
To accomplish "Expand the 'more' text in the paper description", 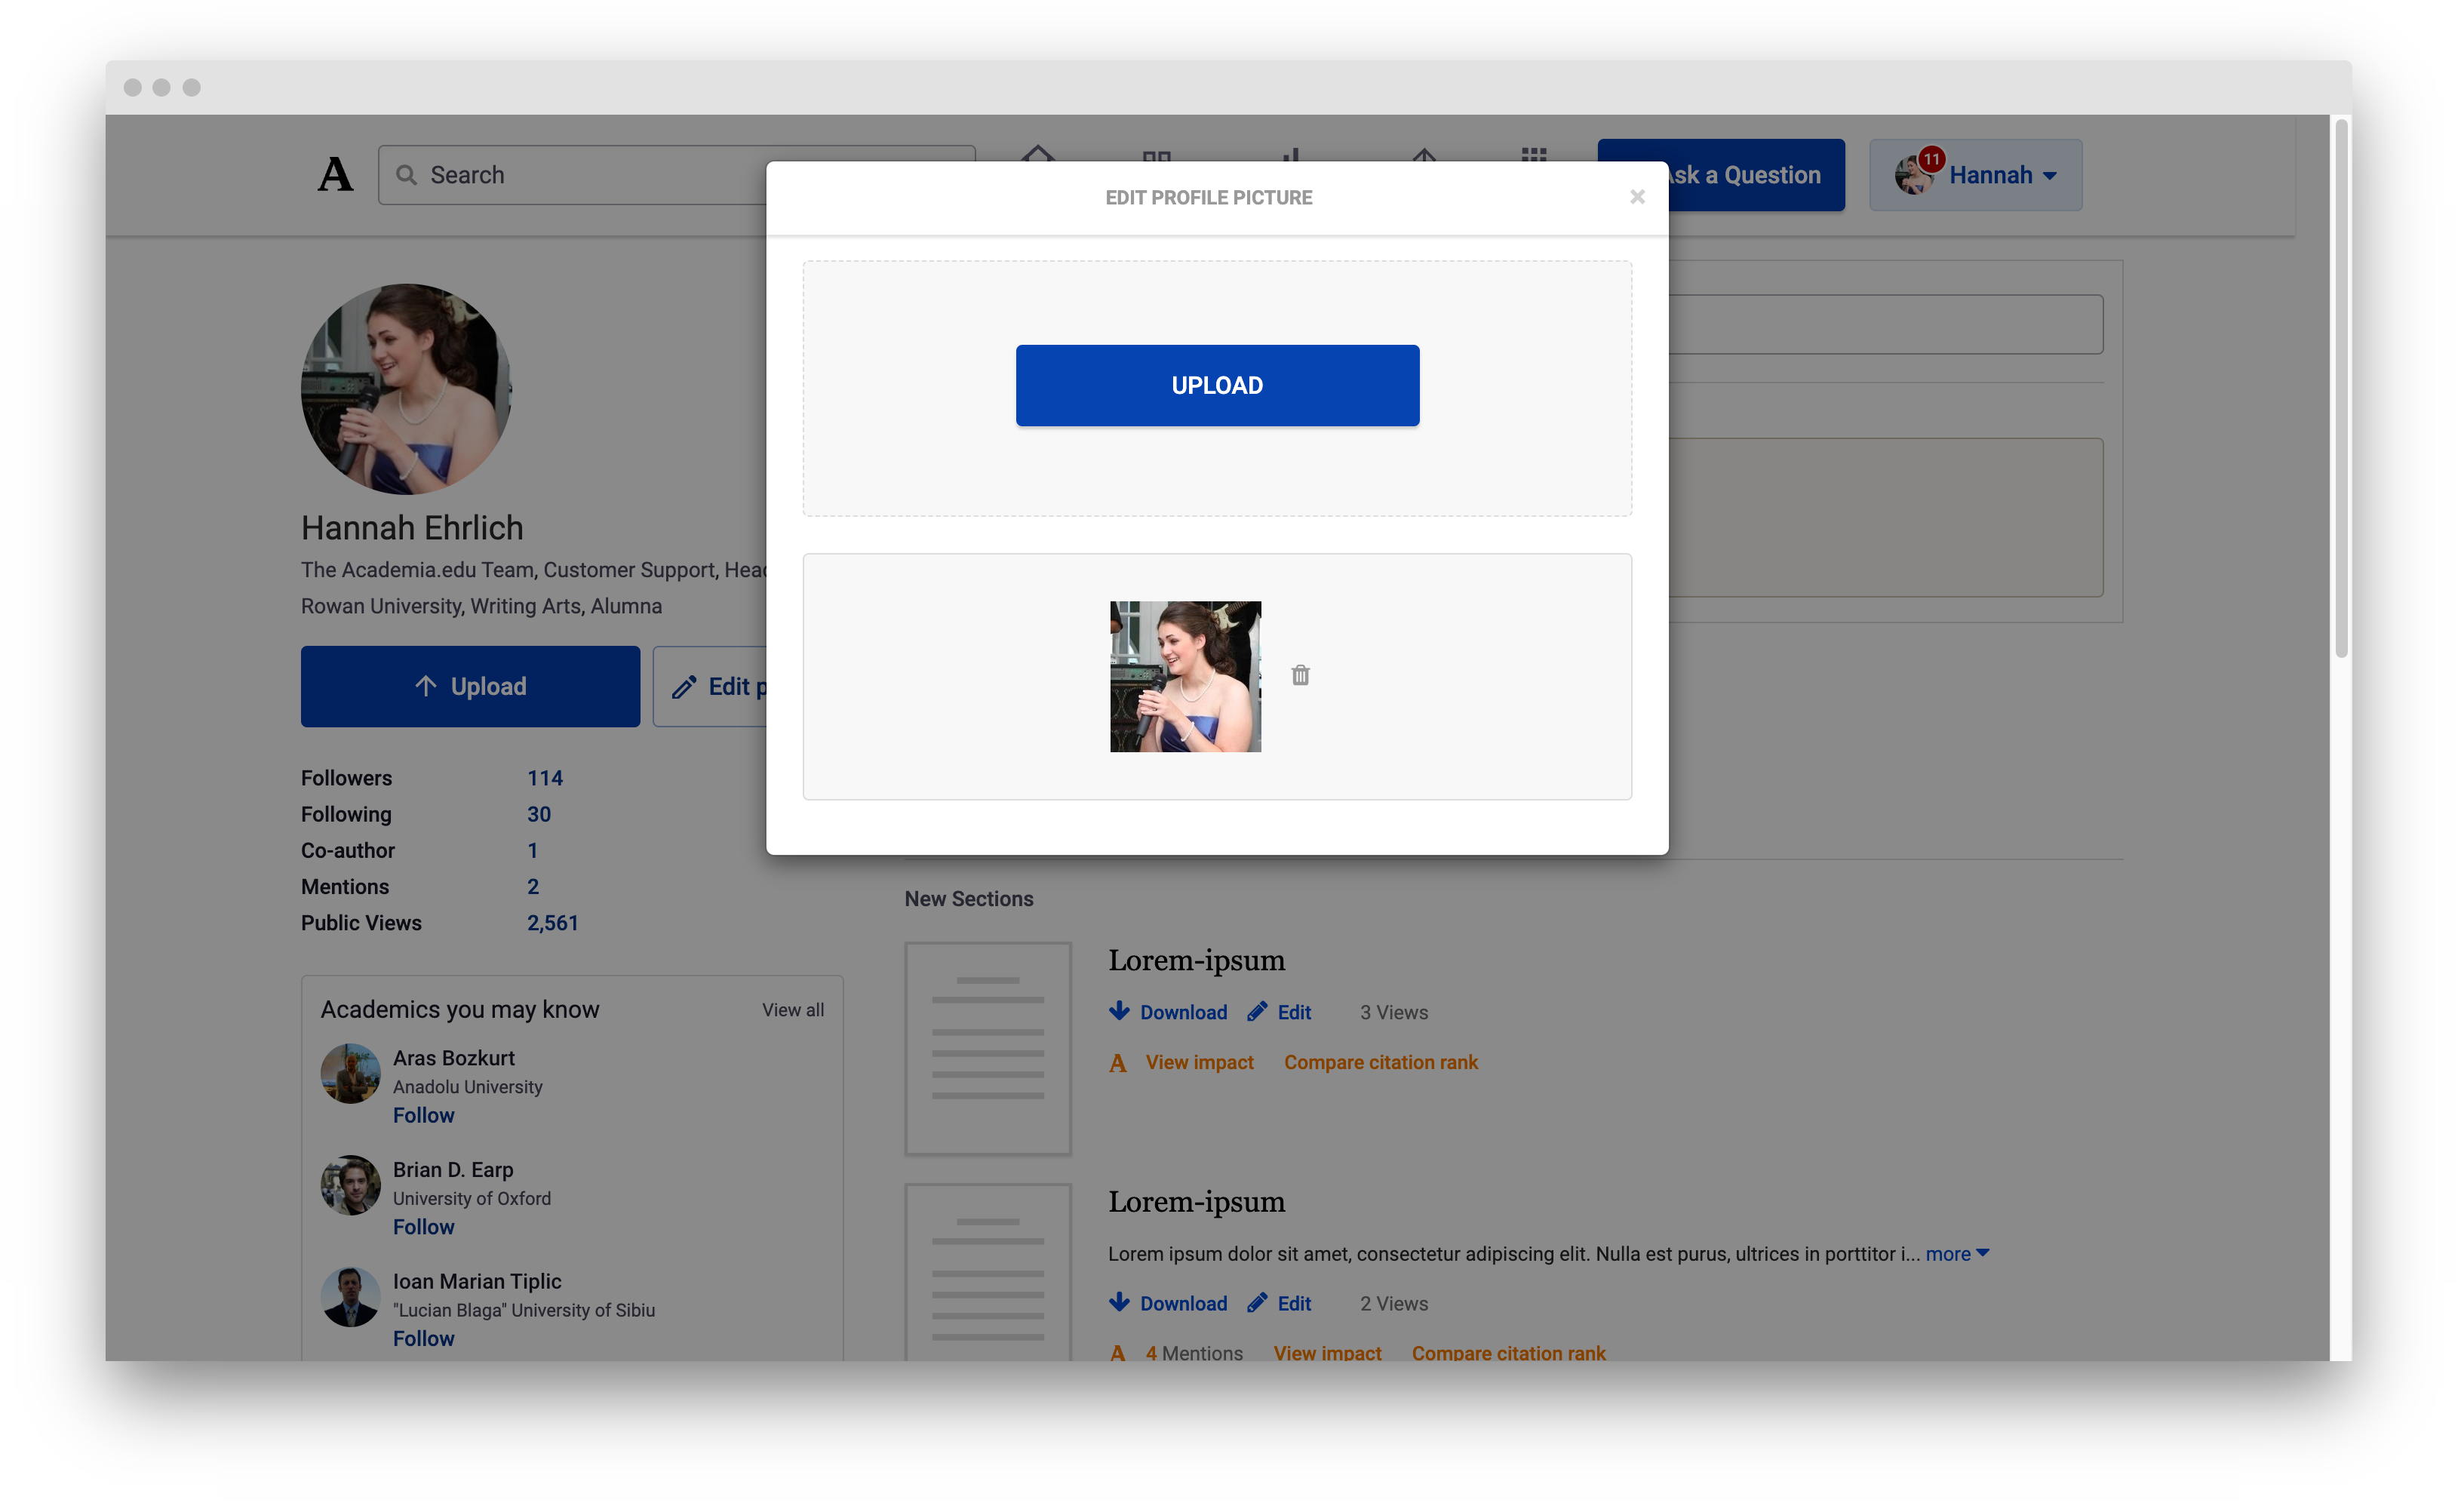I will tap(1947, 1253).
